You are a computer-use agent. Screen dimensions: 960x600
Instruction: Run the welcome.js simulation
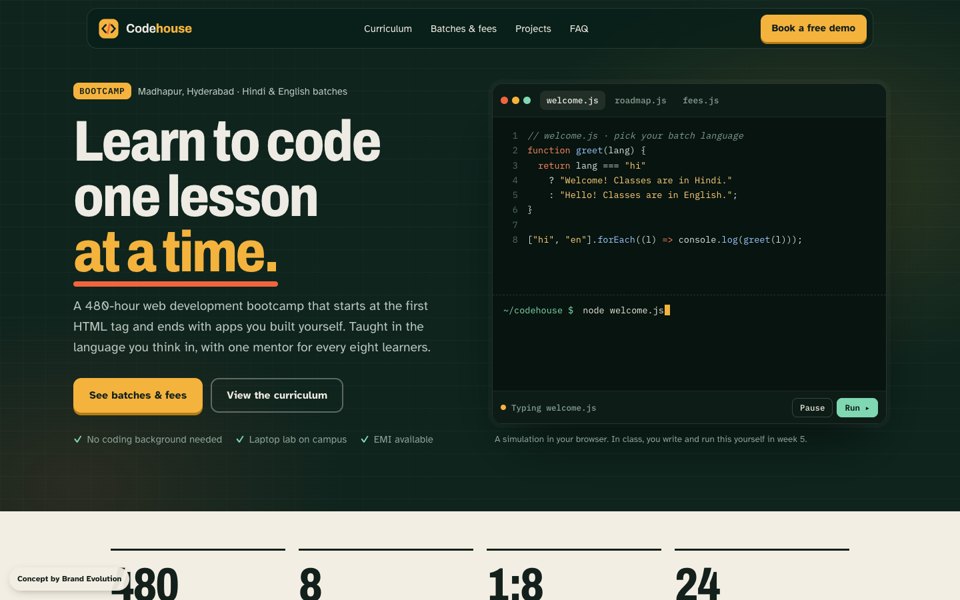coord(857,408)
